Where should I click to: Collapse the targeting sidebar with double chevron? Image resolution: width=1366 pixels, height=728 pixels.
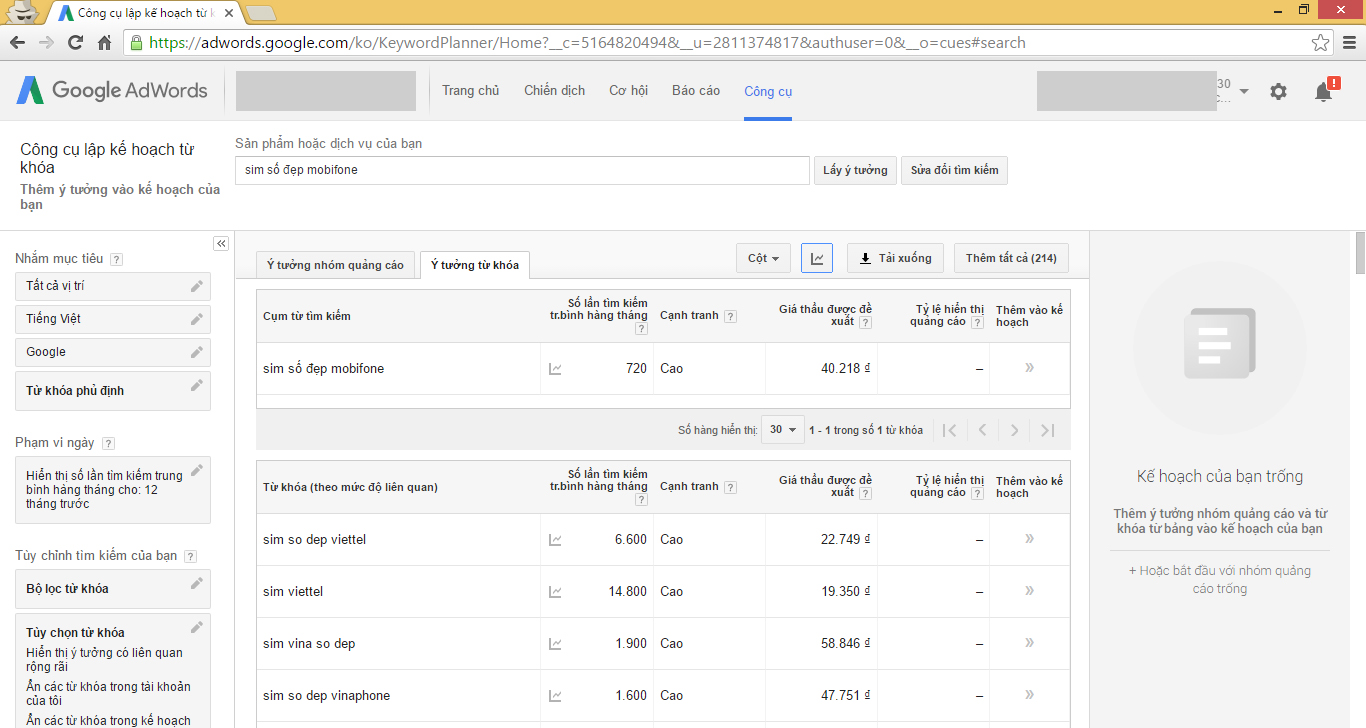pos(220,243)
